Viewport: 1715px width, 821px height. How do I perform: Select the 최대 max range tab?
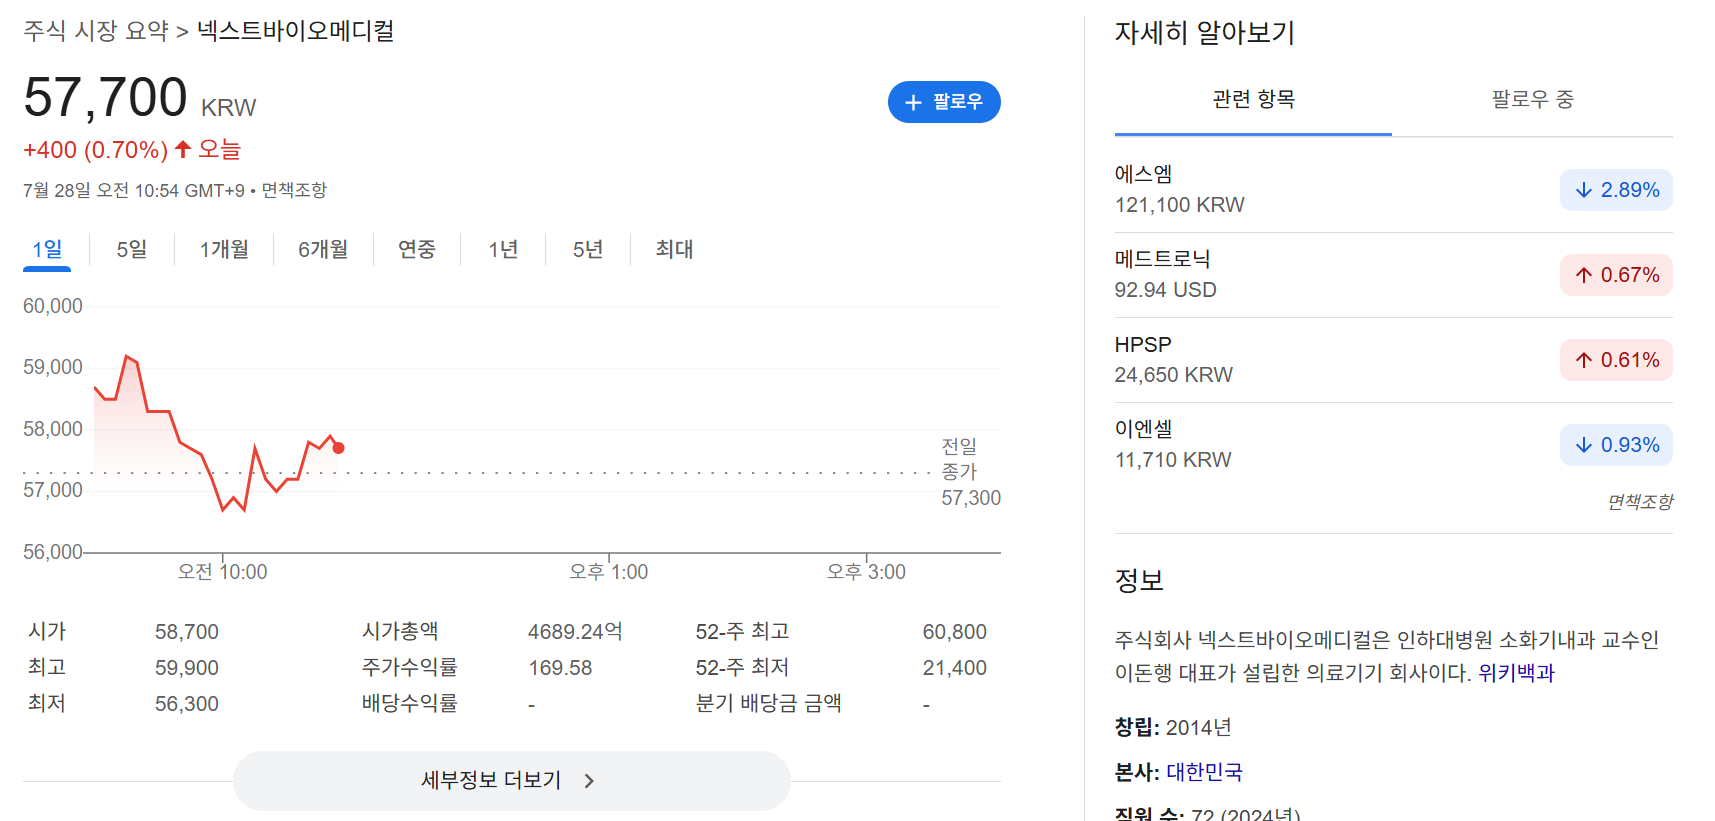point(674,250)
